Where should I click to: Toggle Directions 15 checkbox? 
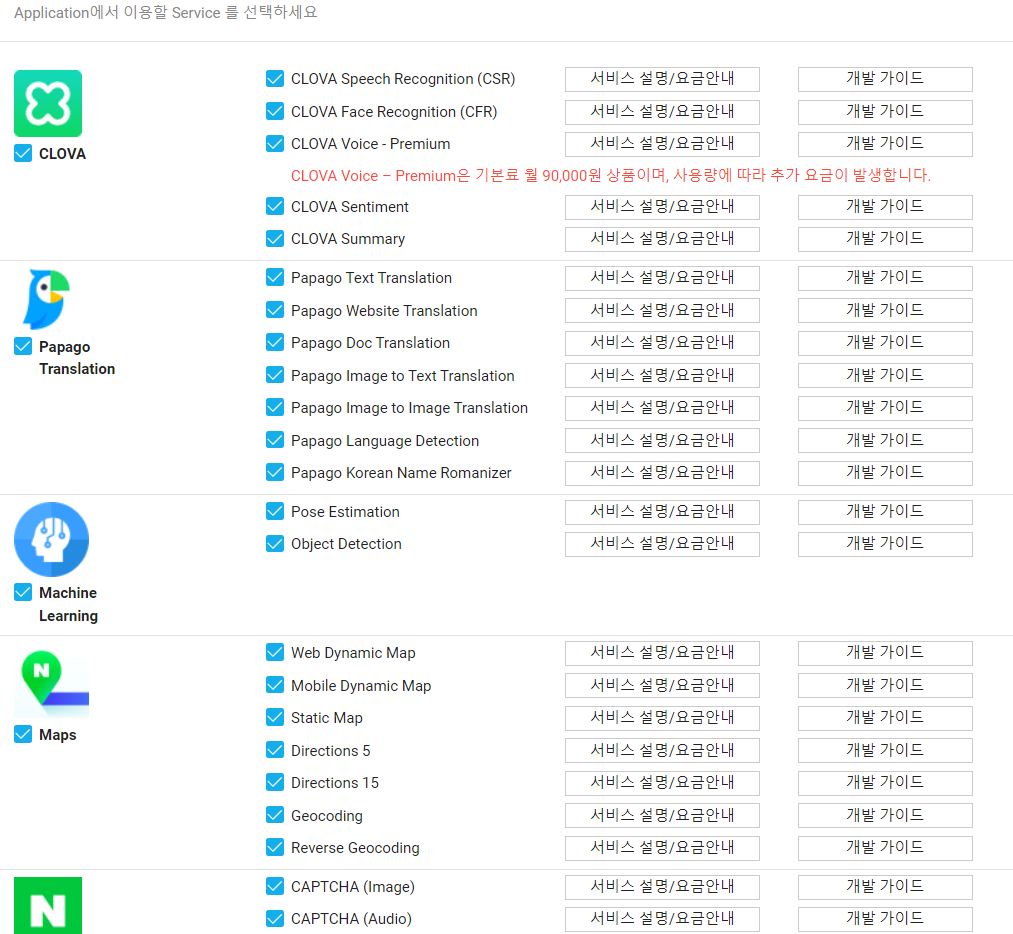point(275,782)
